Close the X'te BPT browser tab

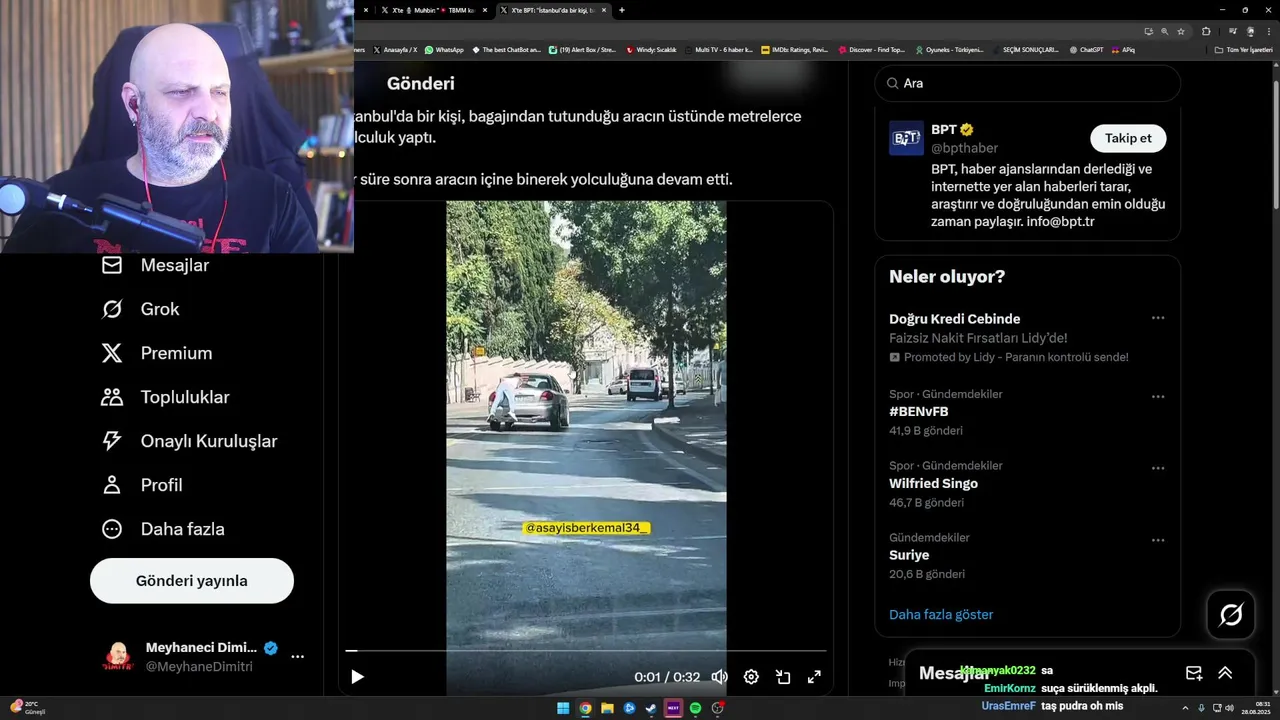click(606, 10)
